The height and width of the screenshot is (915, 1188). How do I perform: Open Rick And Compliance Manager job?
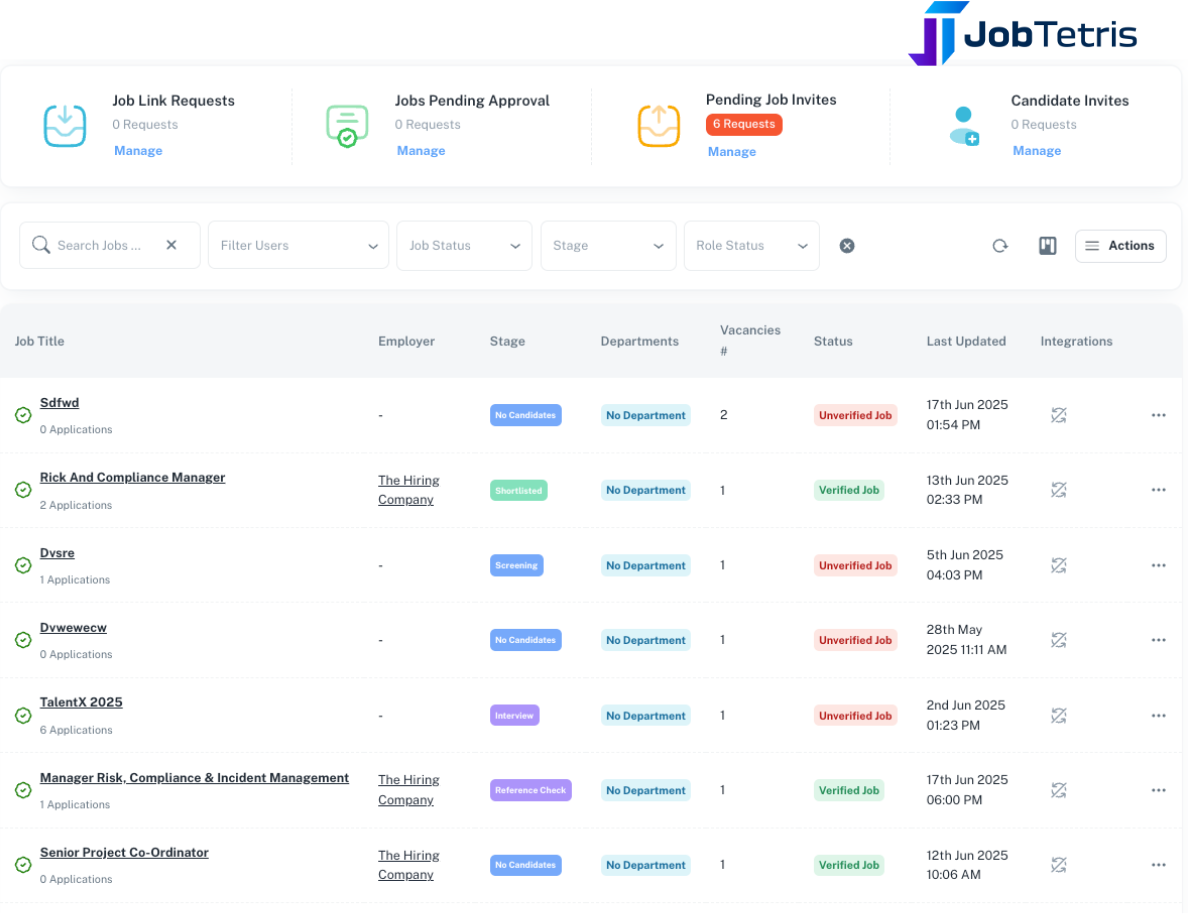coord(133,477)
